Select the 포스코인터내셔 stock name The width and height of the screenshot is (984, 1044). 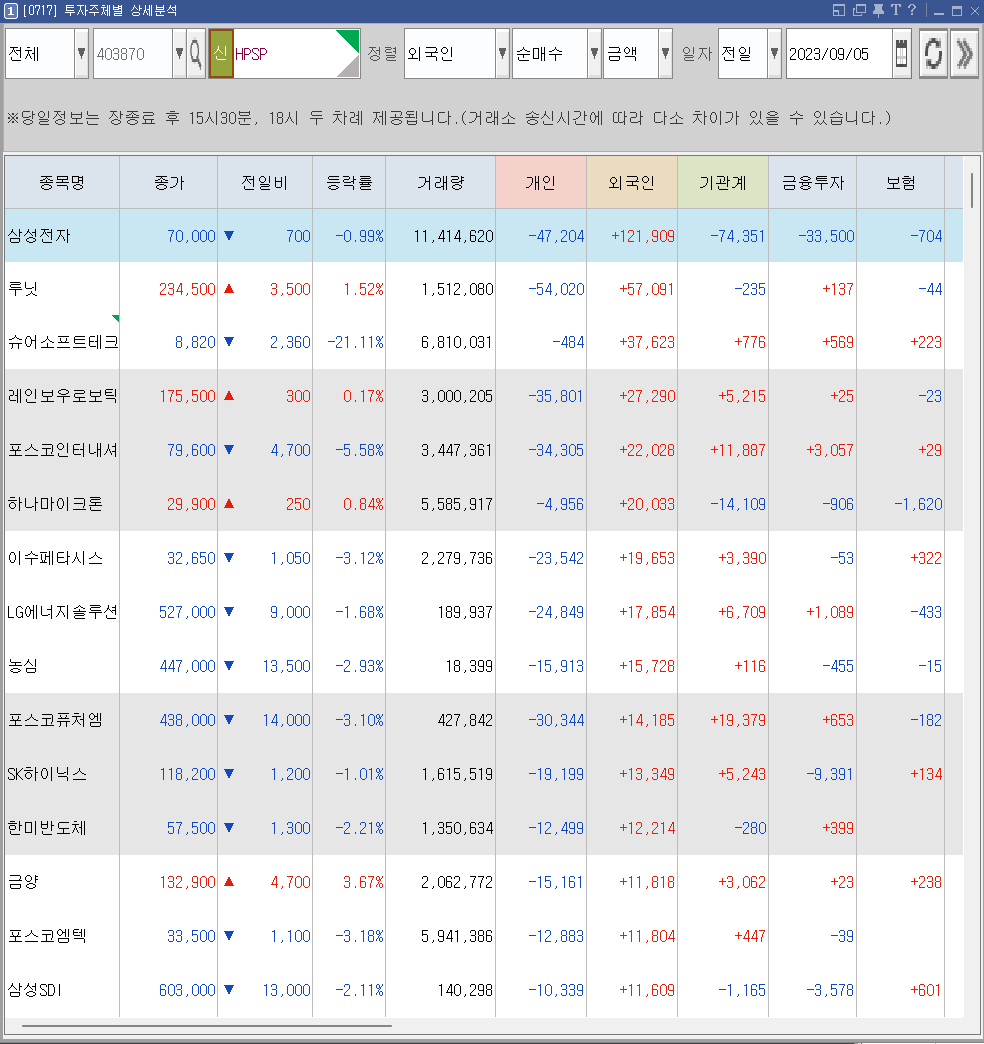pos(63,450)
